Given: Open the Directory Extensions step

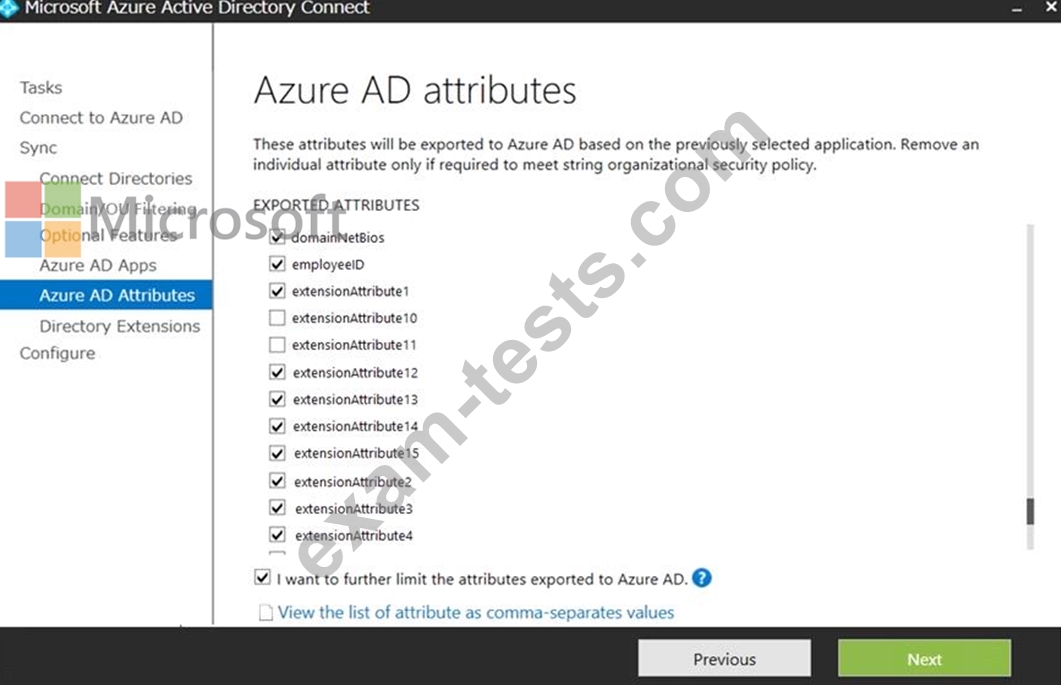Looking at the screenshot, I should (x=120, y=326).
